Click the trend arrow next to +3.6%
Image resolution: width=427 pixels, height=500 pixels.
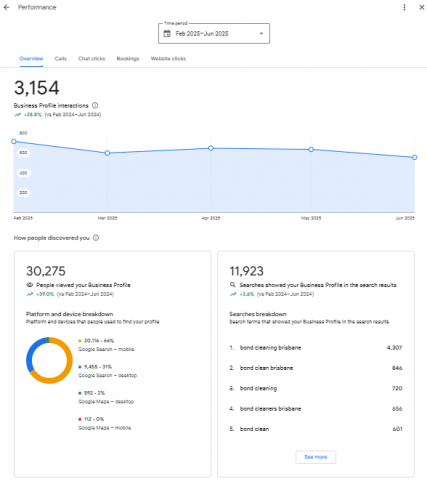pyautogui.click(x=233, y=294)
